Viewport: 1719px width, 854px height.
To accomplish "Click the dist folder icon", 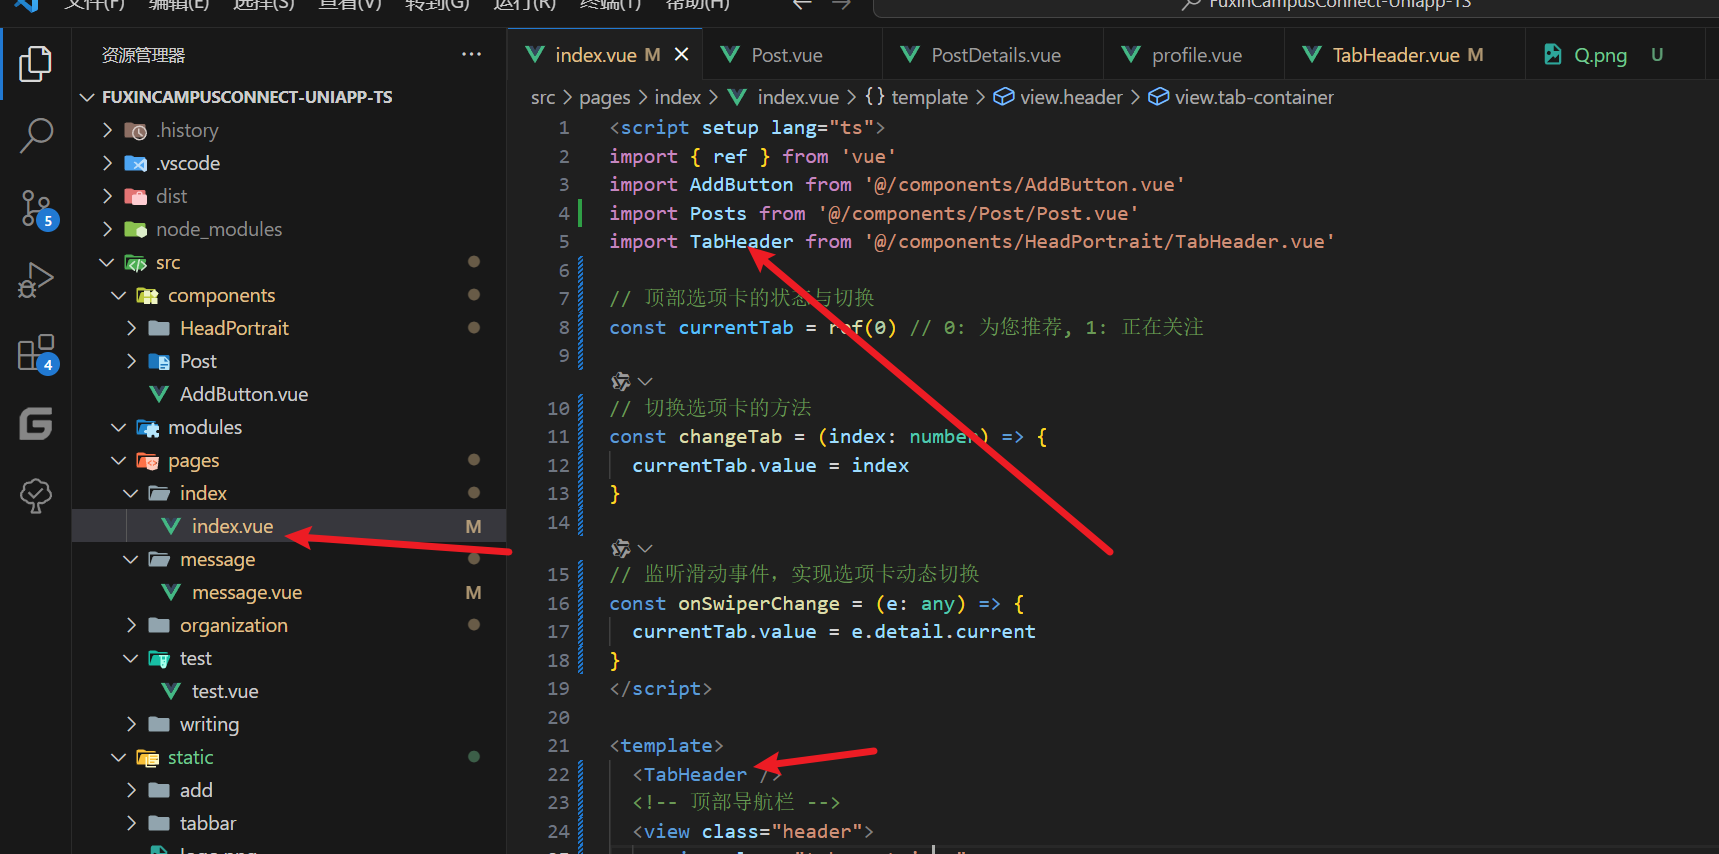I will point(135,197).
